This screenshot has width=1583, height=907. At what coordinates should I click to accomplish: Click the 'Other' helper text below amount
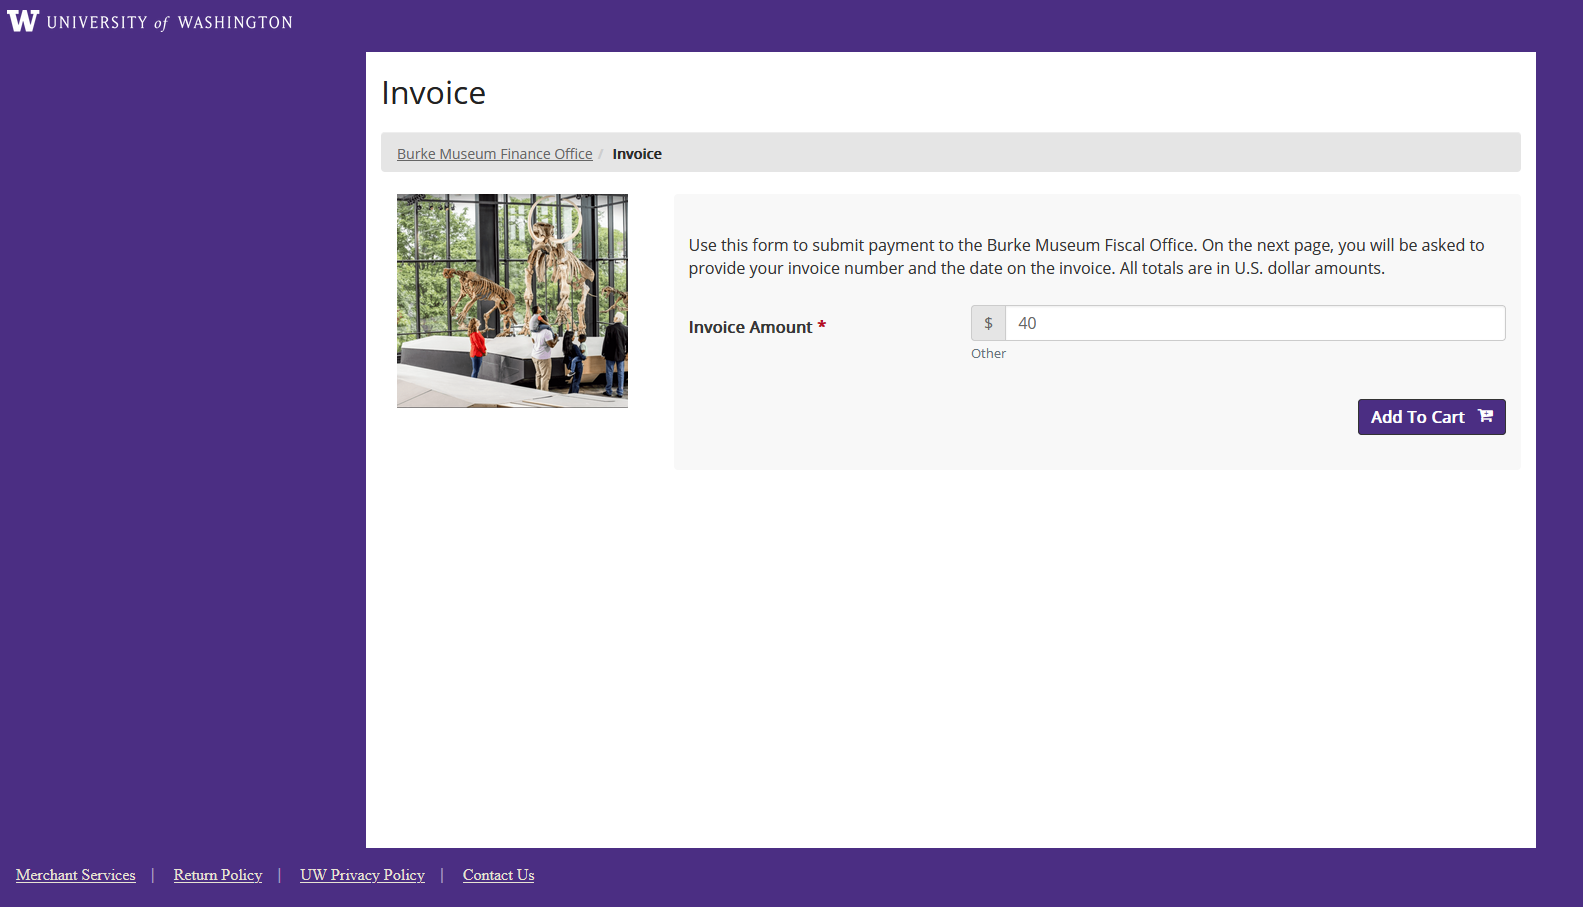coord(988,353)
